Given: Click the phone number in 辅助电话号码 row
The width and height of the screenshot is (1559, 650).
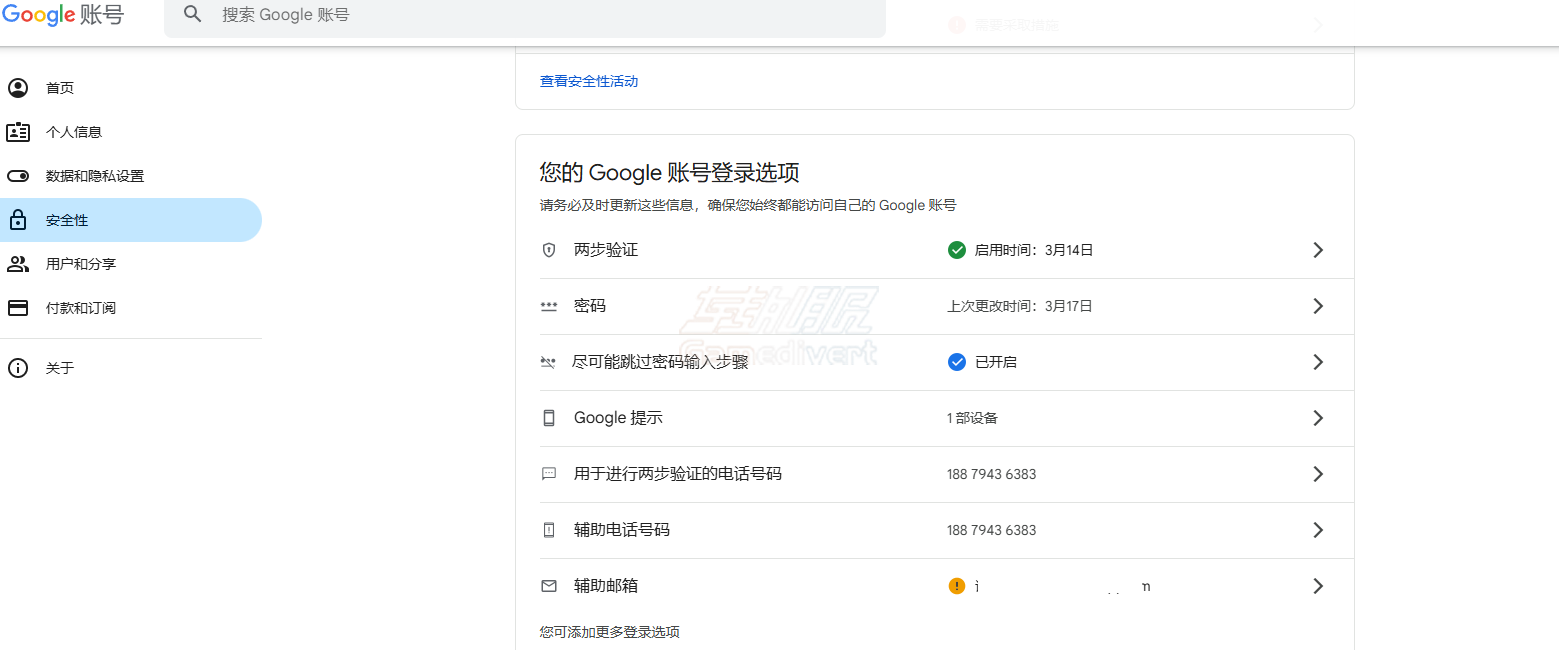Looking at the screenshot, I should click(992, 530).
